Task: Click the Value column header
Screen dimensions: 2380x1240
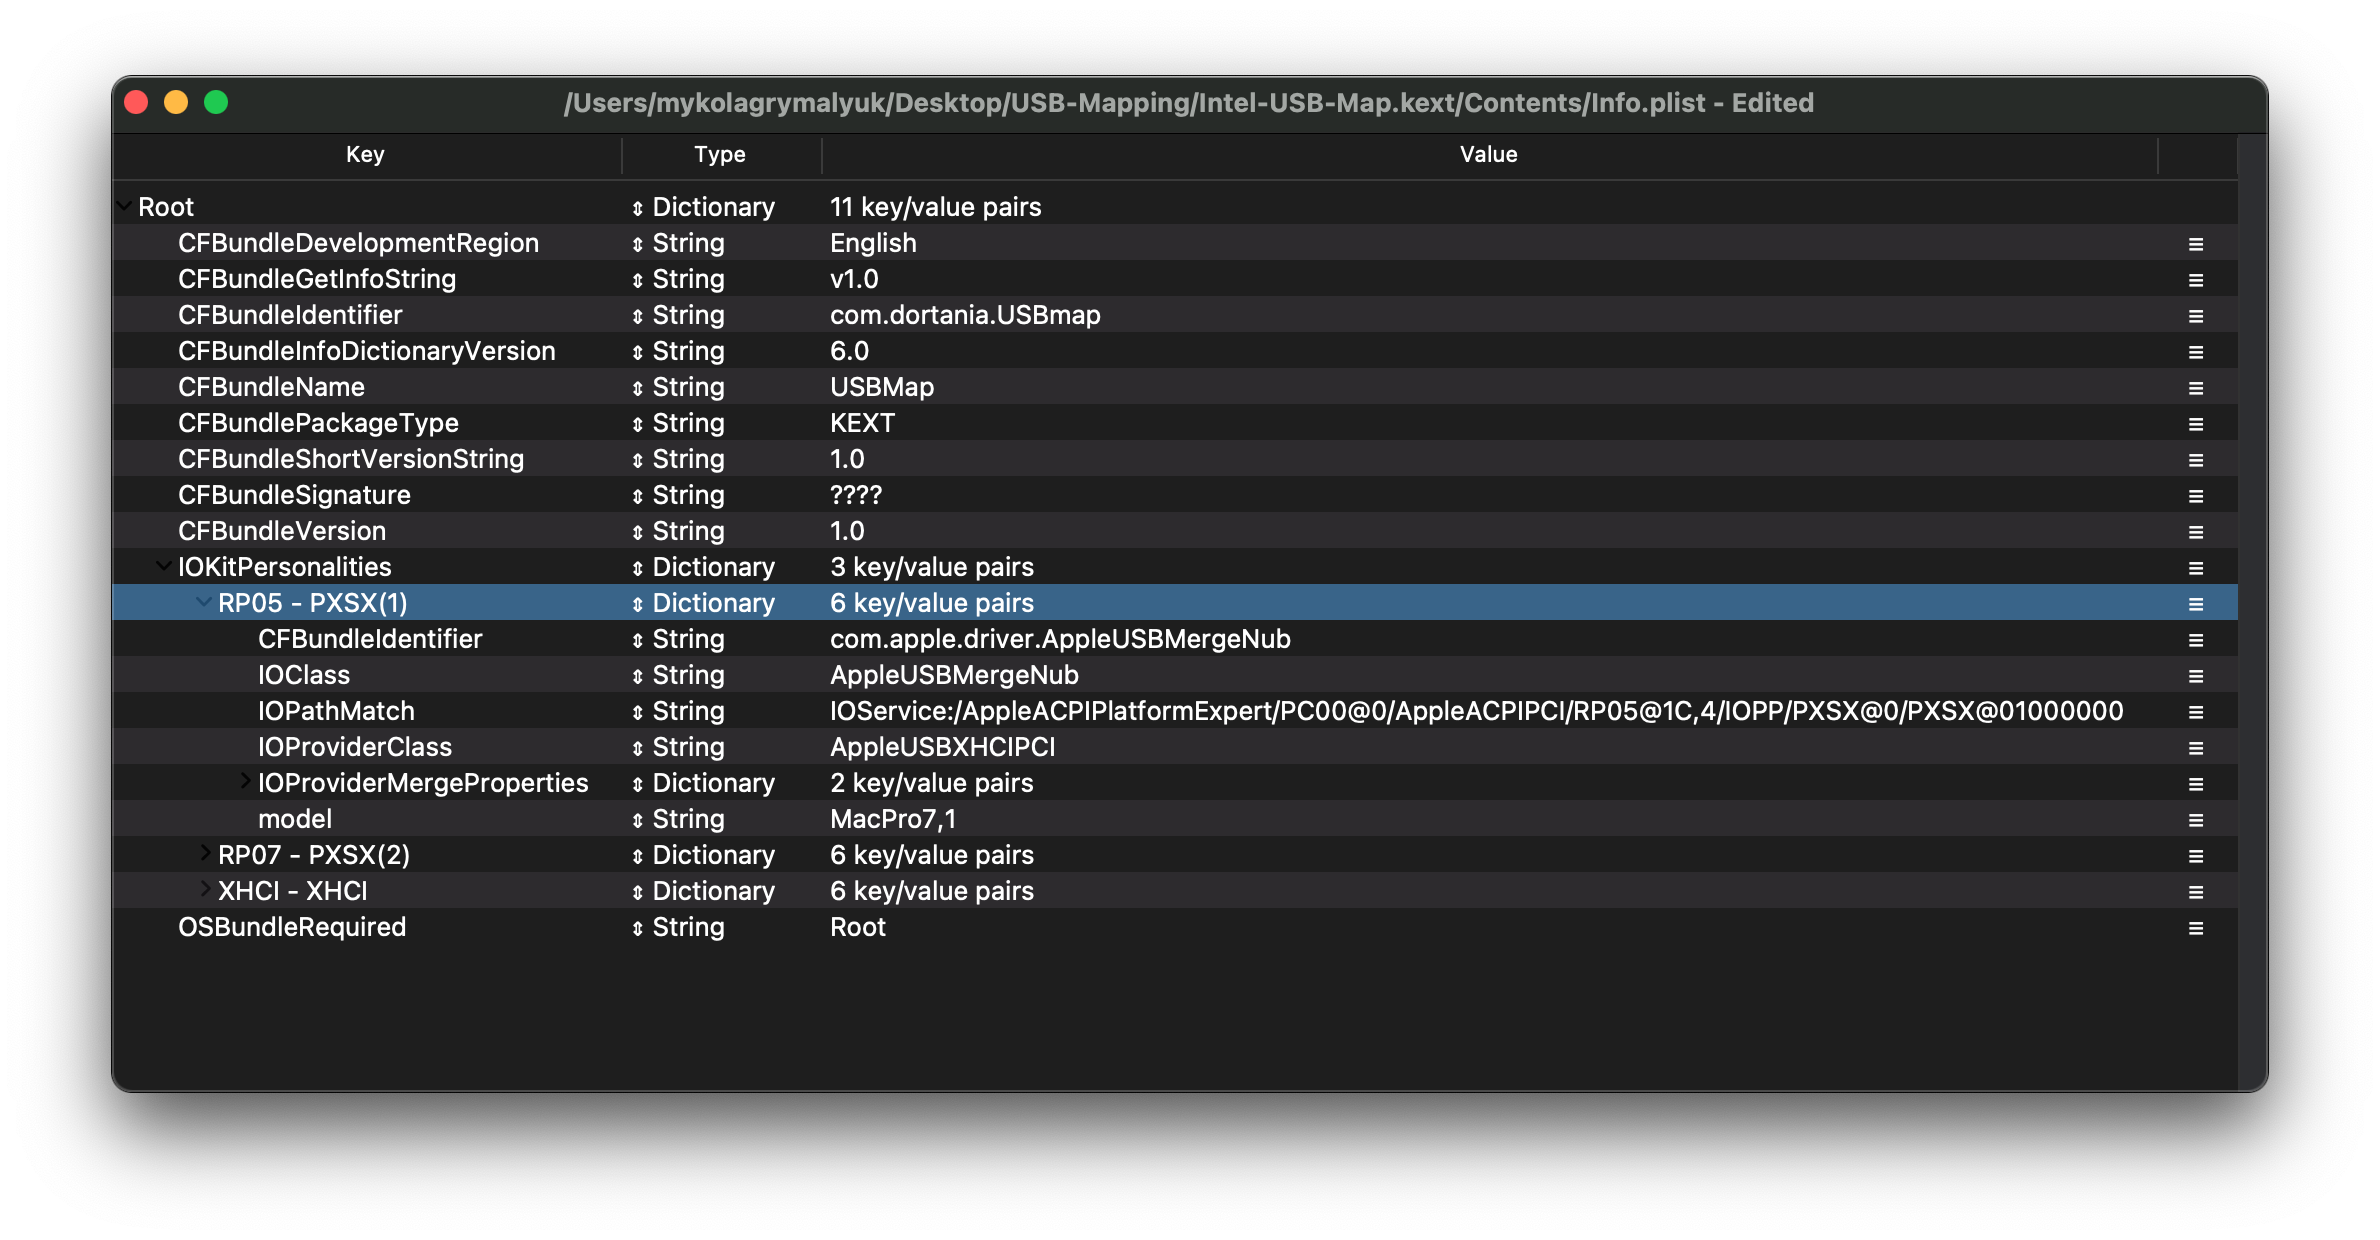Action: click(x=1488, y=154)
